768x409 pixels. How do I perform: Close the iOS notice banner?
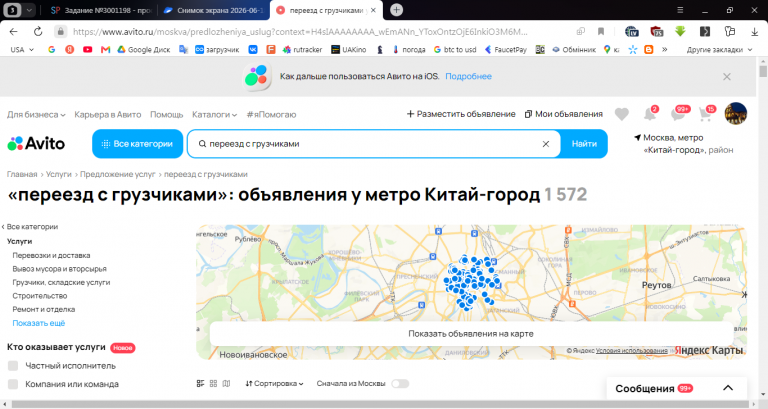tap(727, 76)
